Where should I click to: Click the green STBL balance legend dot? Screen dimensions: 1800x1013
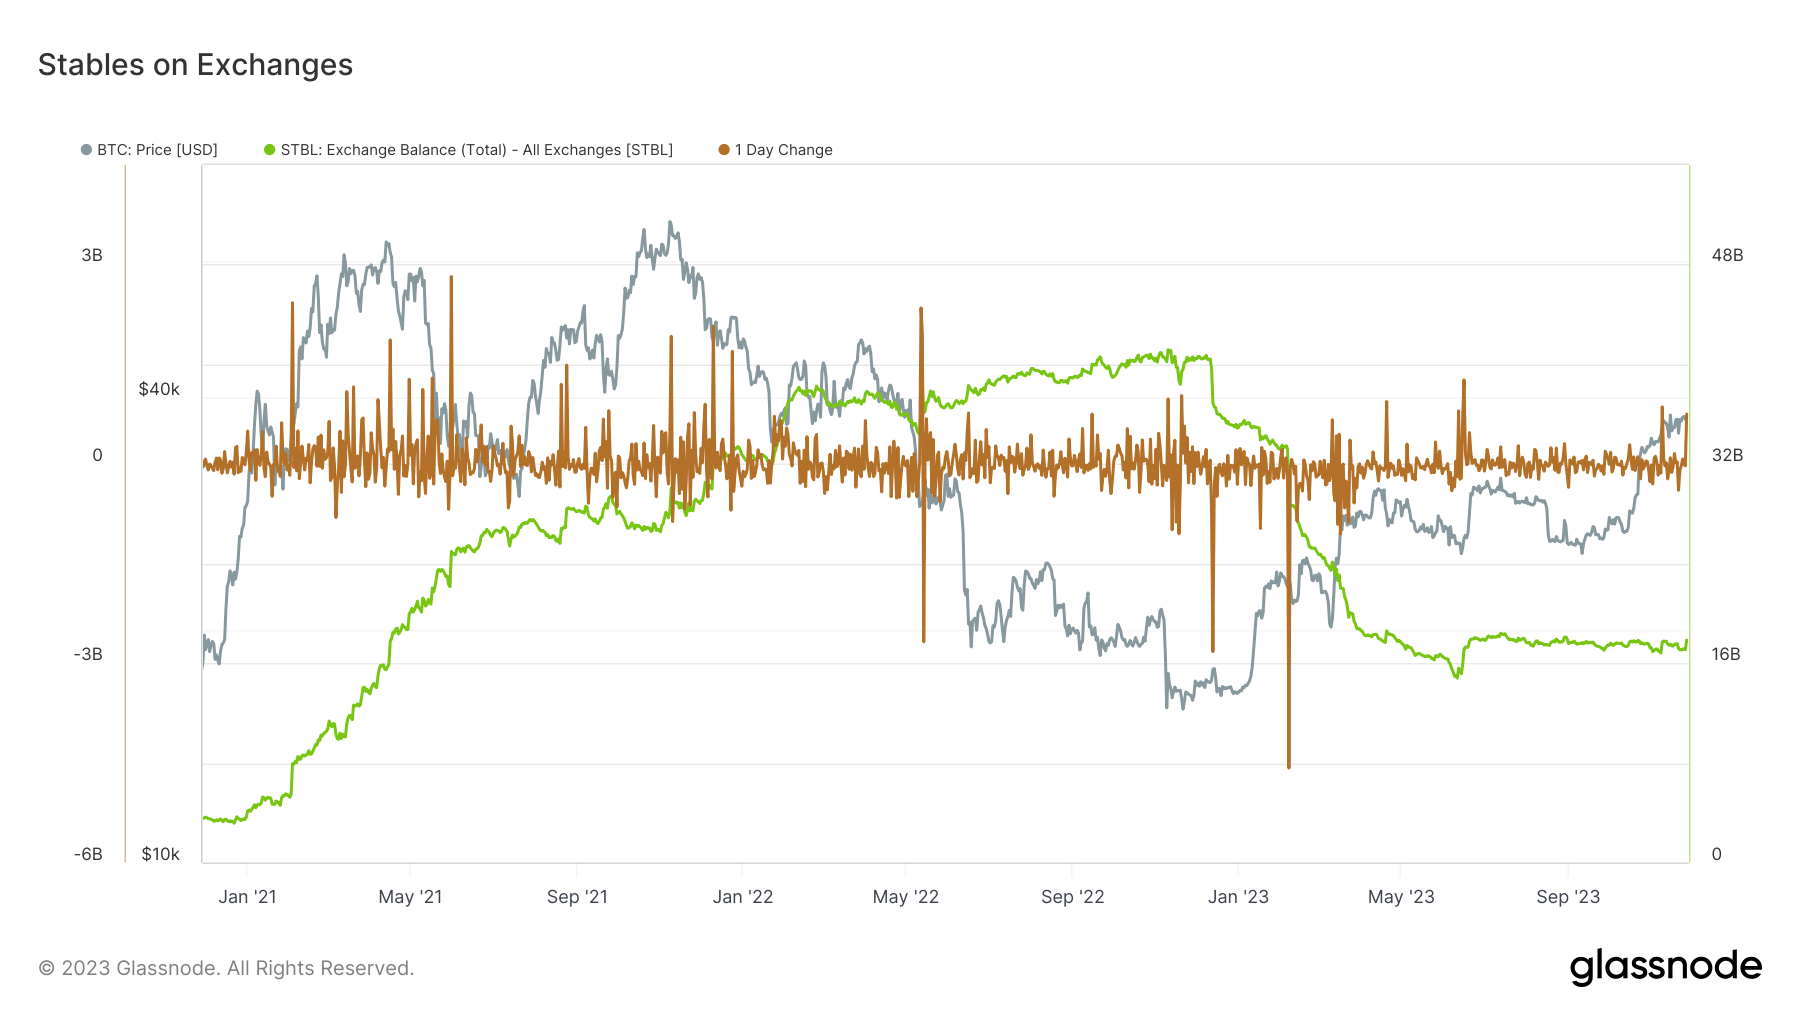pyautogui.click(x=268, y=149)
